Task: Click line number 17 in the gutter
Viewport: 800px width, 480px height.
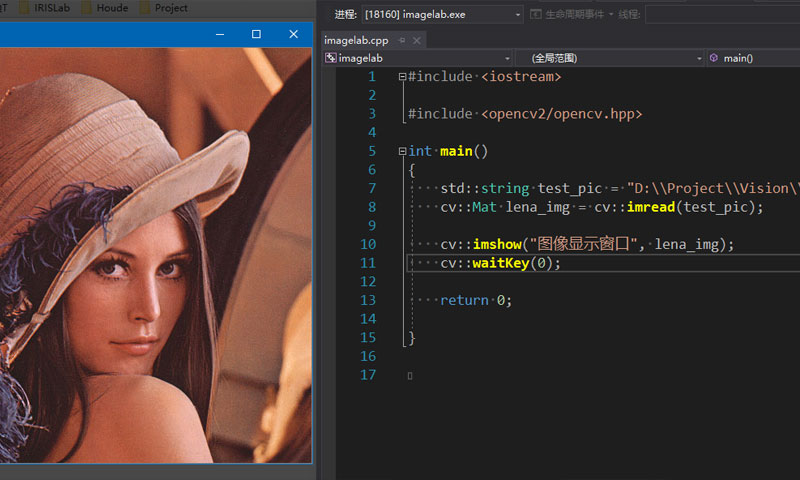Action: pos(368,375)
